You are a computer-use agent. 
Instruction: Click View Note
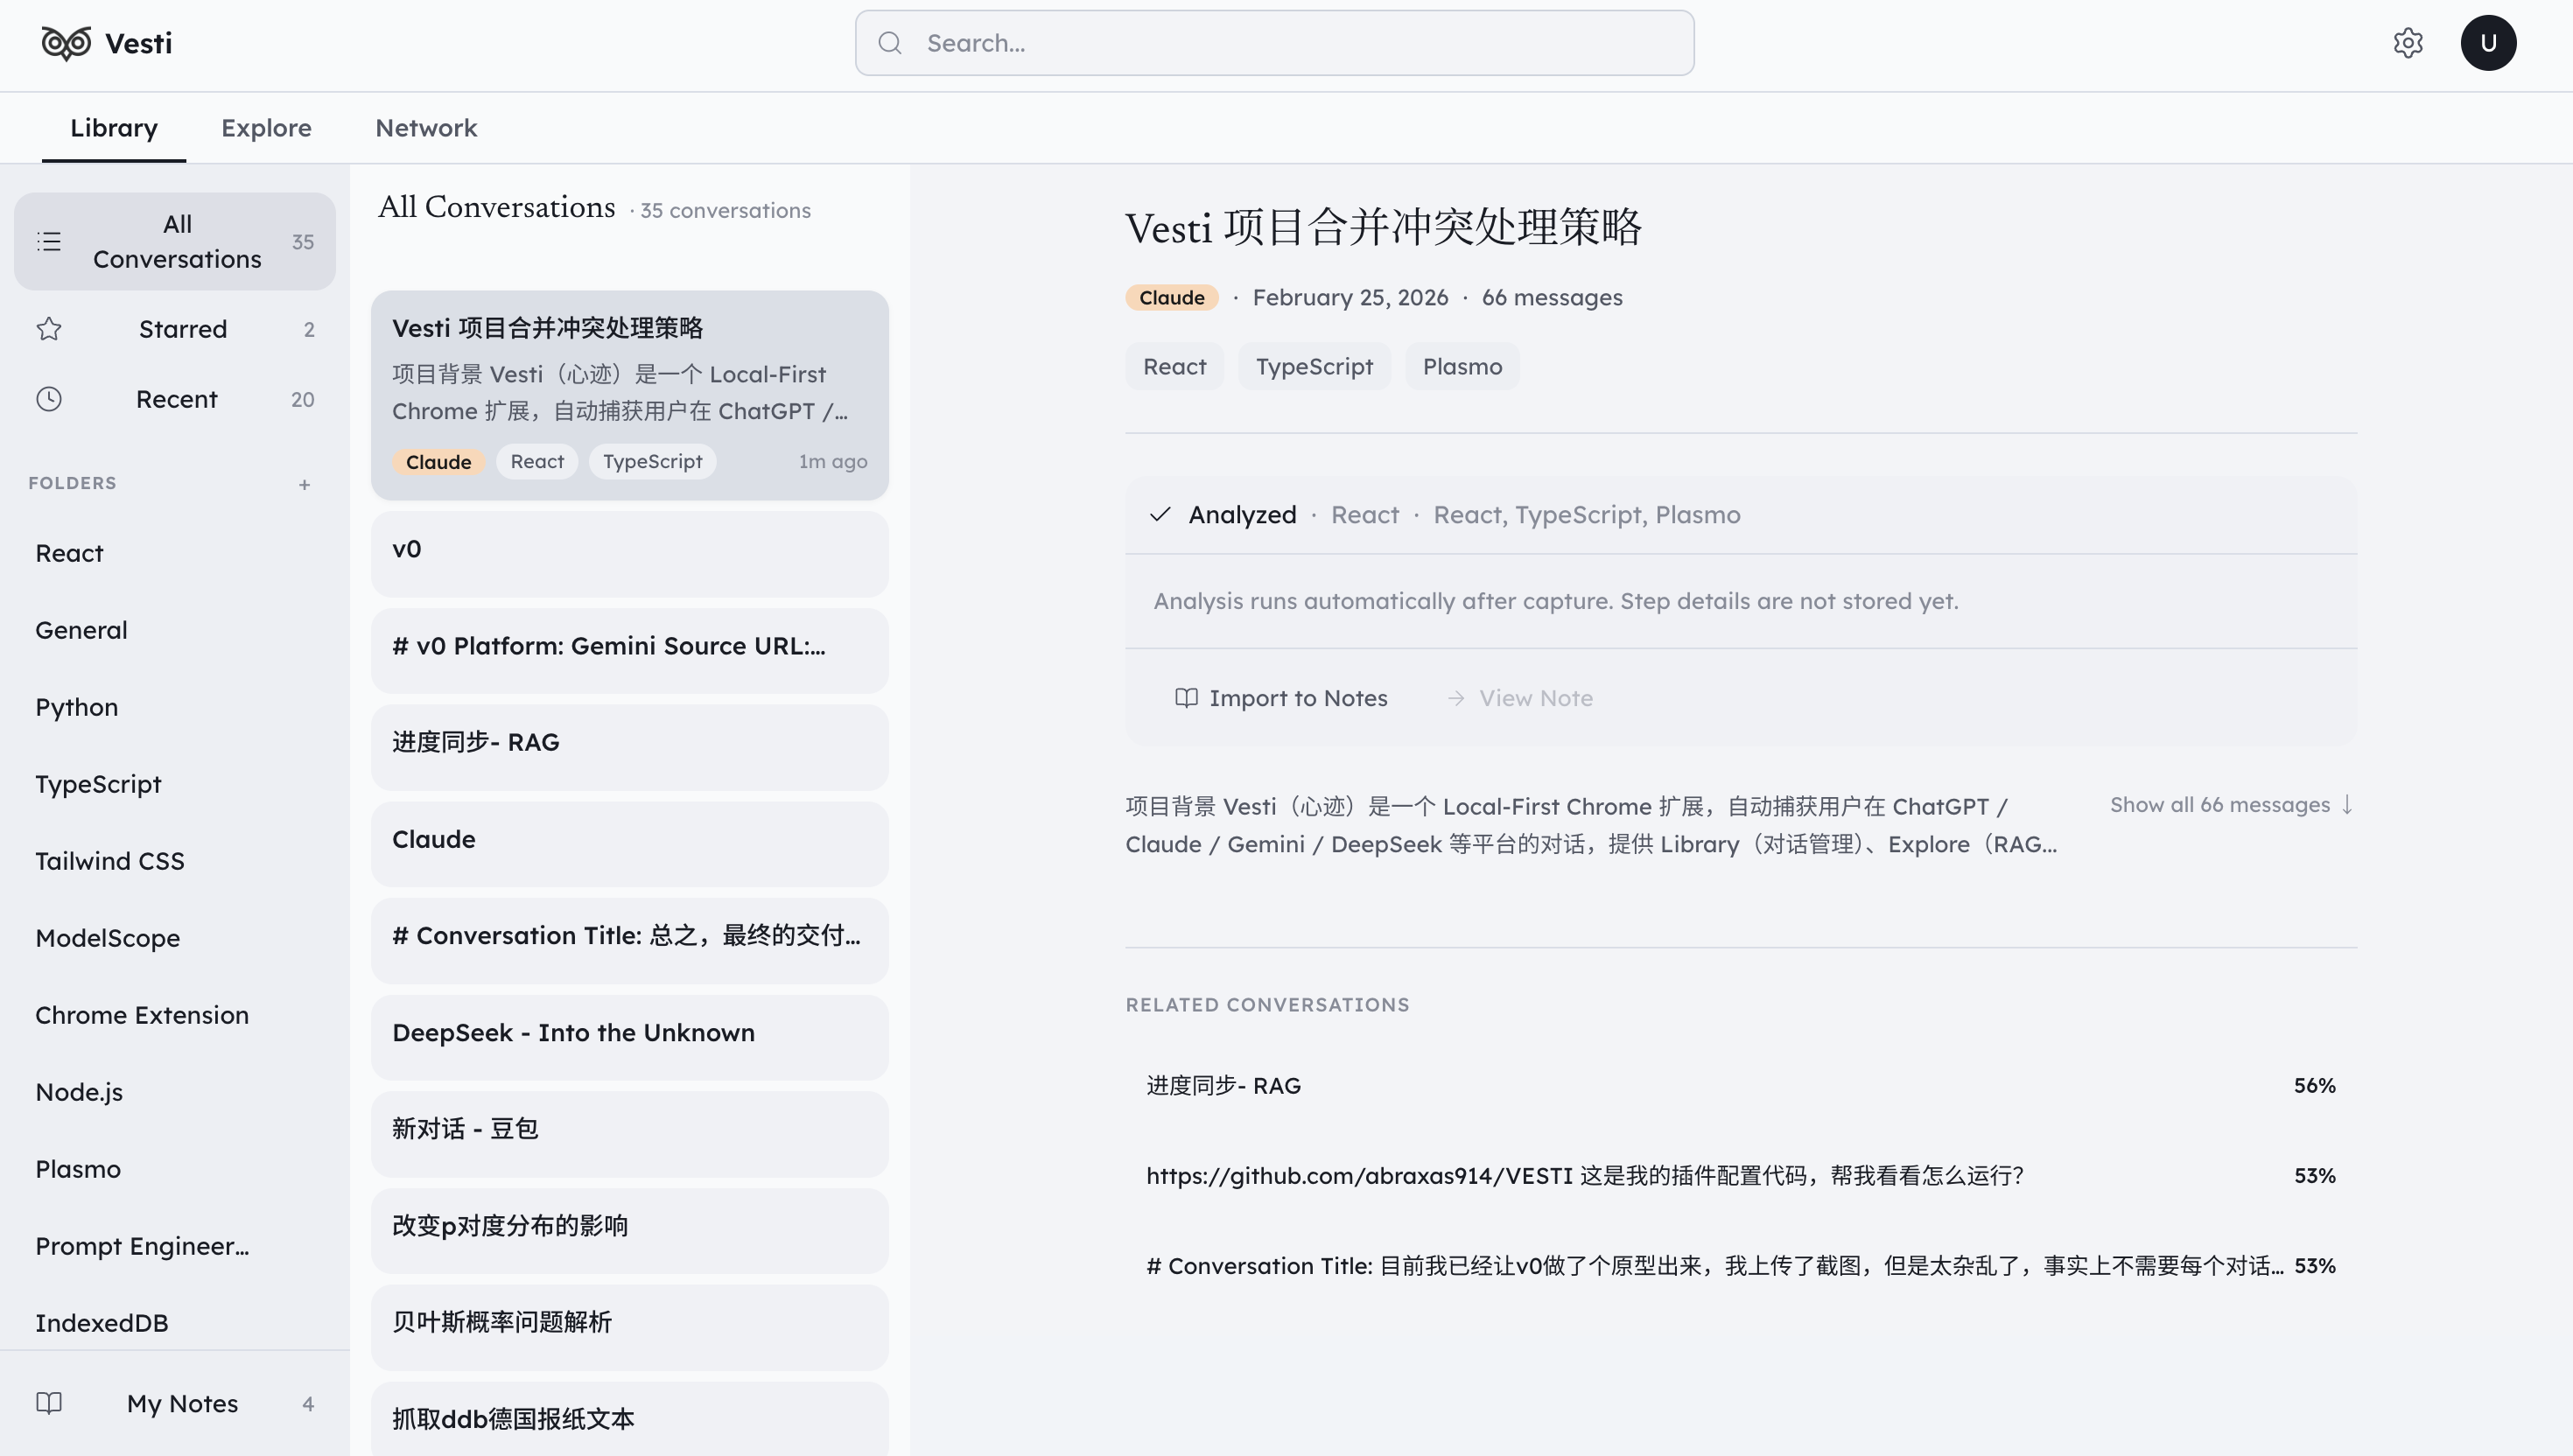pos(1520,698)
